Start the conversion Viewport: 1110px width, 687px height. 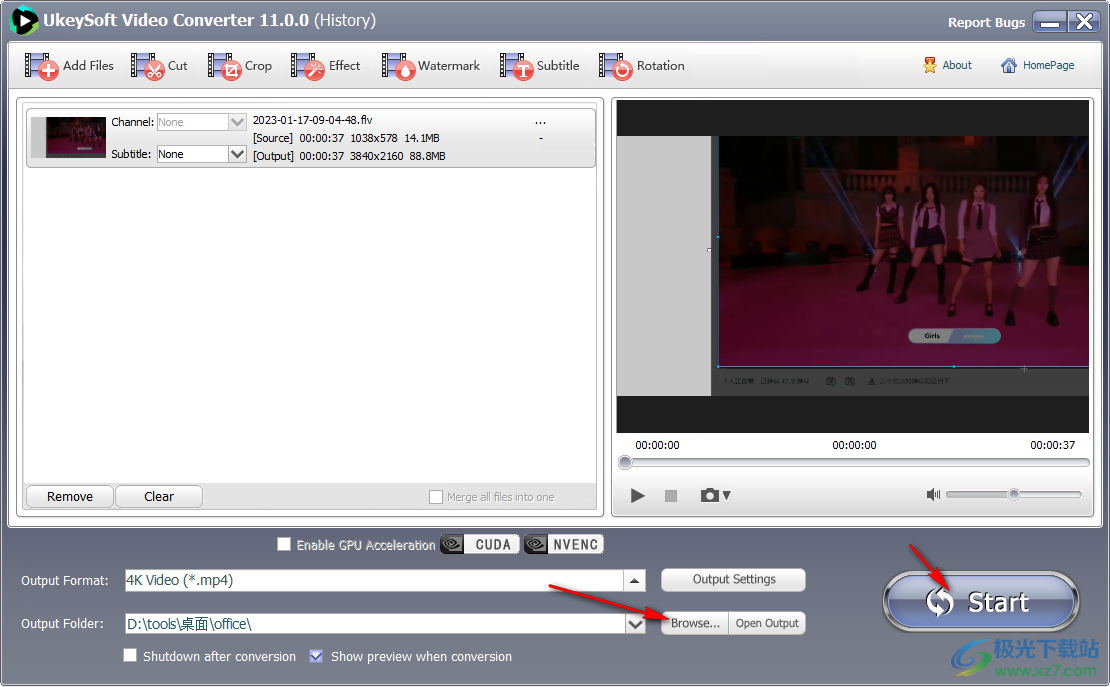981,601
